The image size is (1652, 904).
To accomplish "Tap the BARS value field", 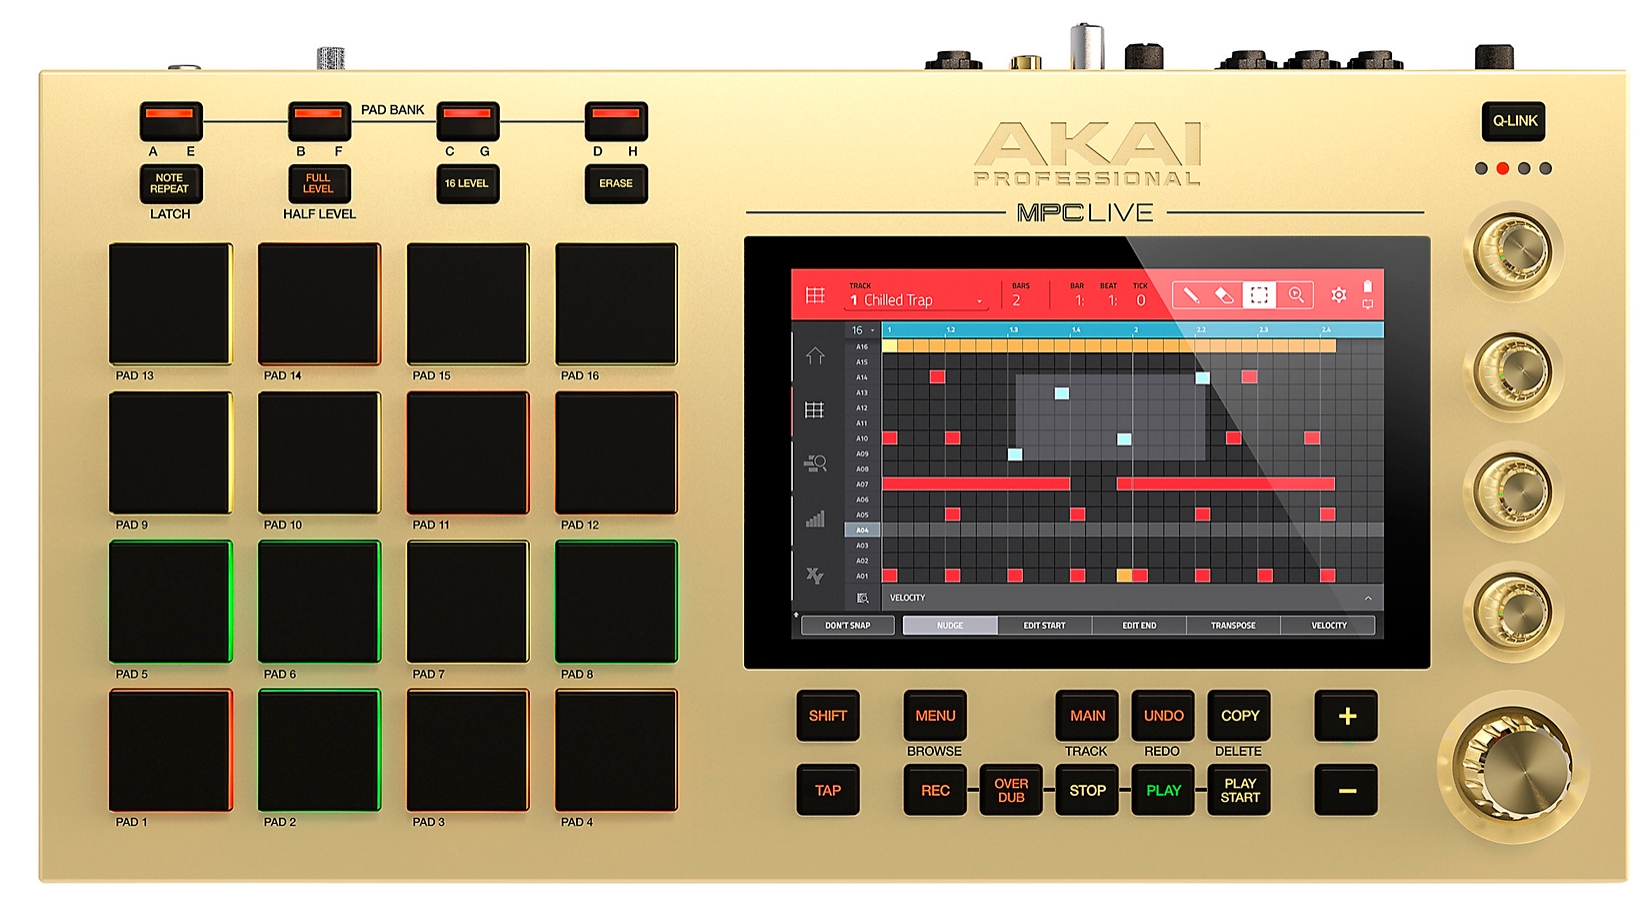I will coord(1017,300).
